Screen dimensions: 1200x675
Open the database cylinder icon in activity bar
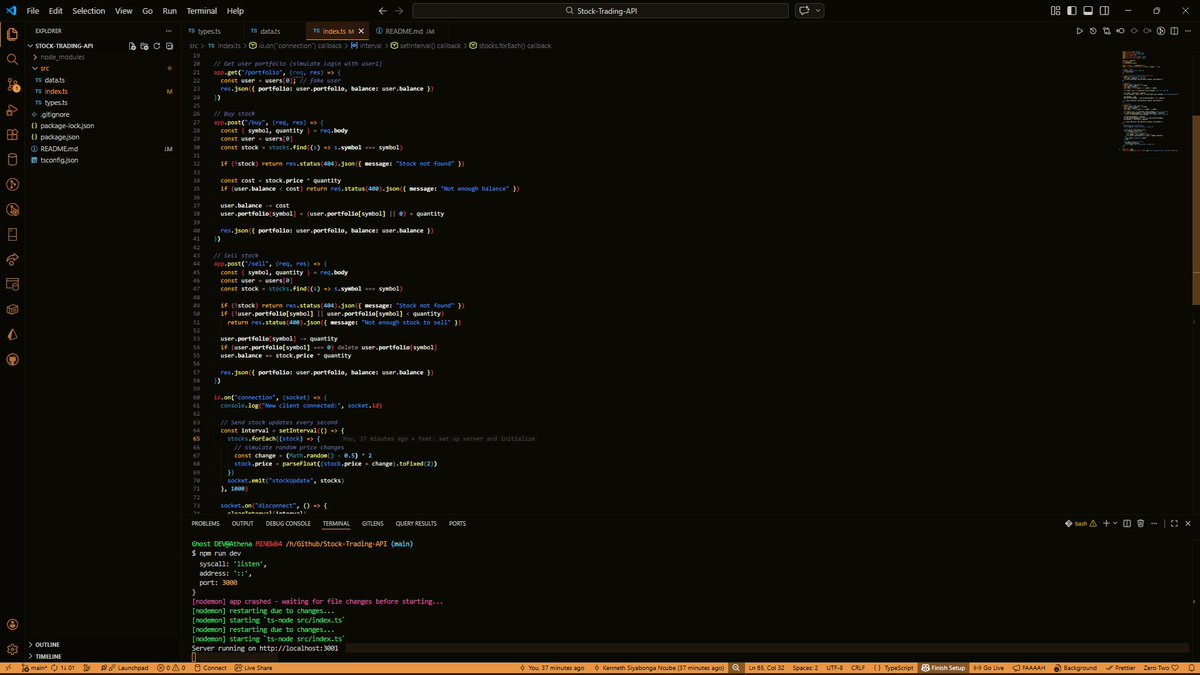[13, 159]
